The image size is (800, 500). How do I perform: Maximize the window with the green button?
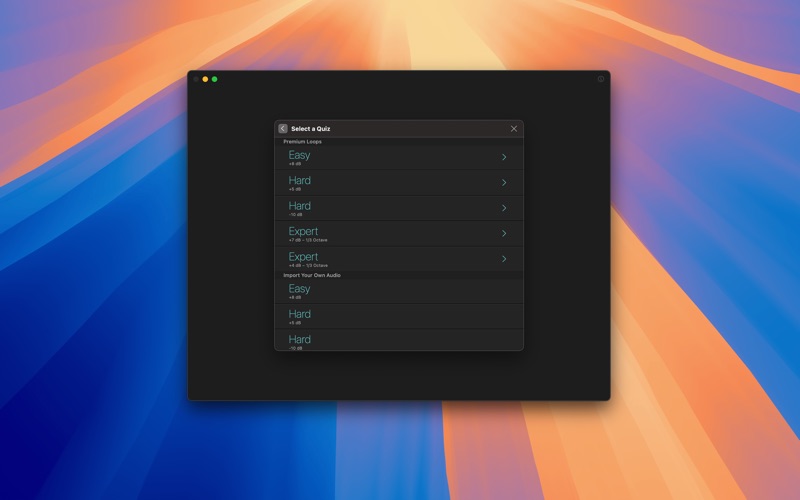(x=214, y=79)
